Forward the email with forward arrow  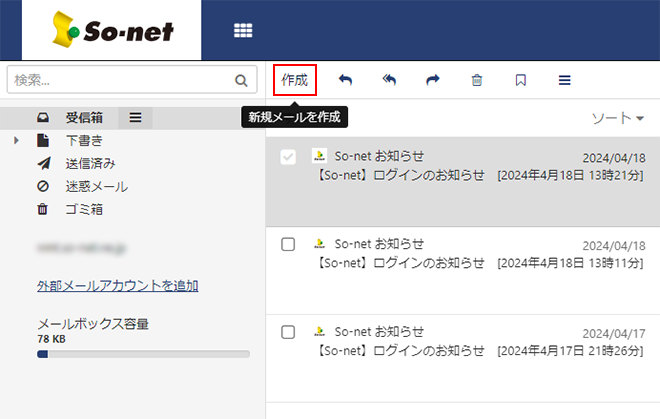tap(433, 80)
